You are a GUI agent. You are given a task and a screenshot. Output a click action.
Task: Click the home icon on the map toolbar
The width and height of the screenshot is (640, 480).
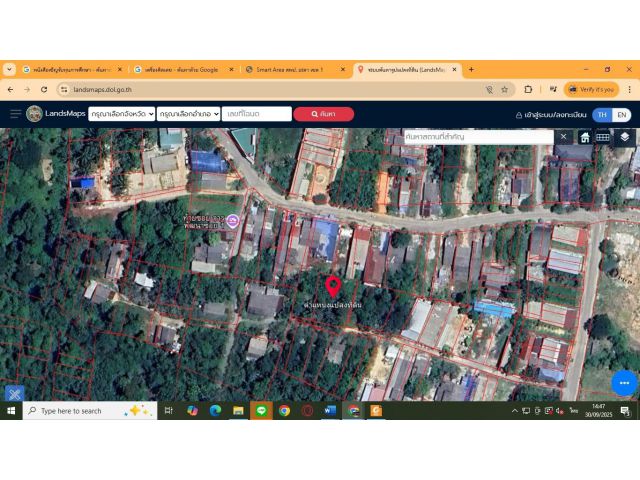pyautogui.click(x=585, y=137)
